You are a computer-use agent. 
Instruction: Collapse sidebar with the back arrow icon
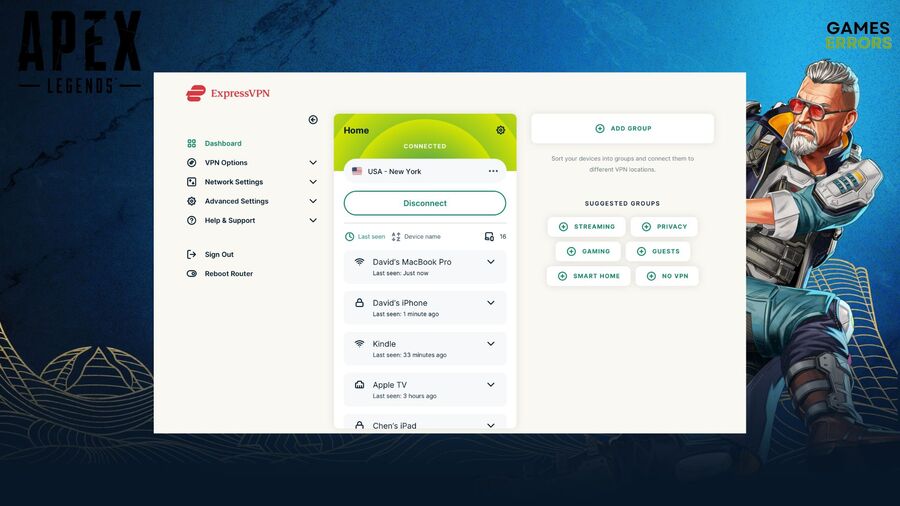pyautogui.click(x=313, y=119)
